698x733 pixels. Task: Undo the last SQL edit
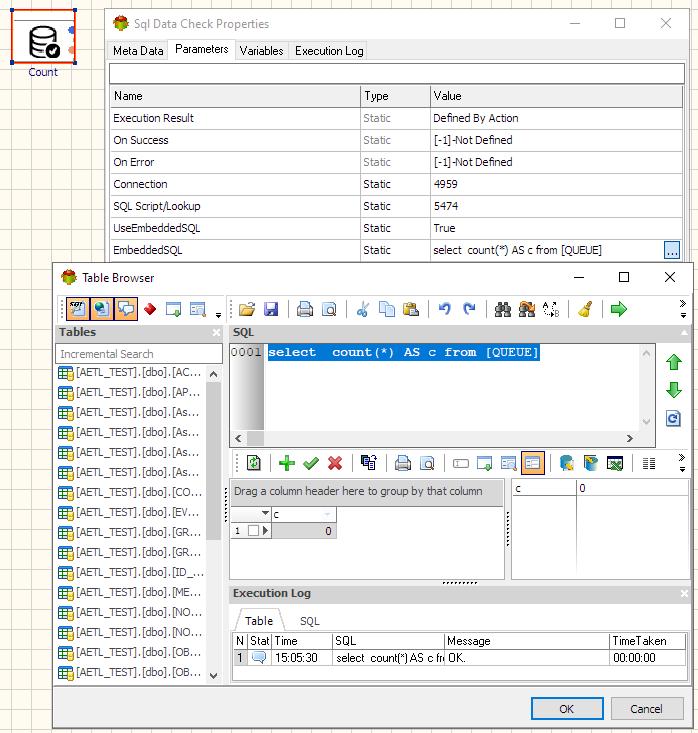445,309
